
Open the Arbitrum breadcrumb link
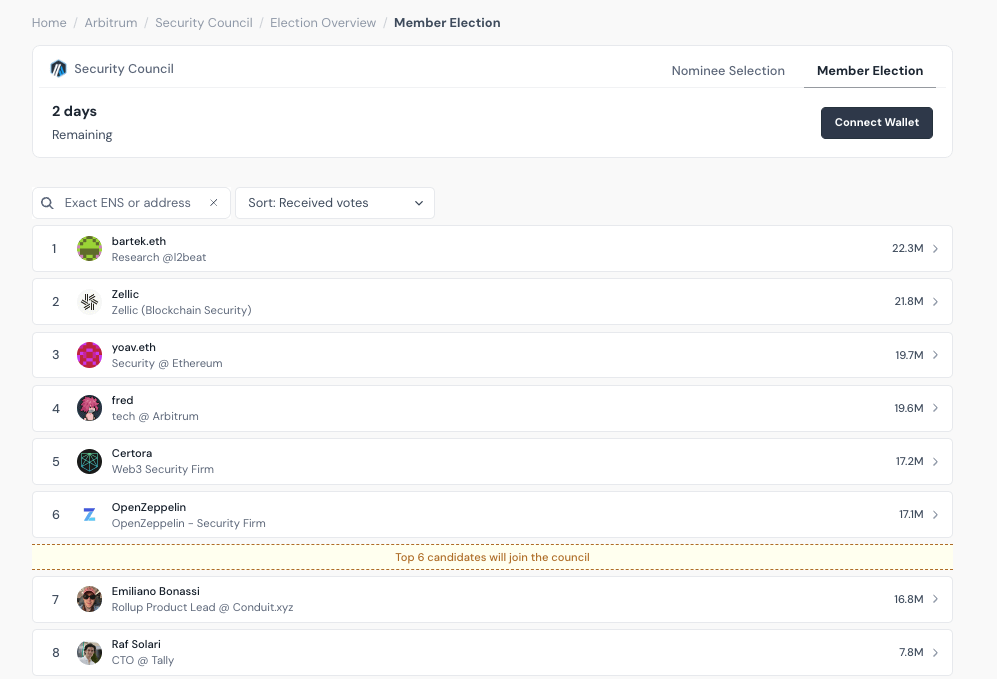(x=111, y=23)
